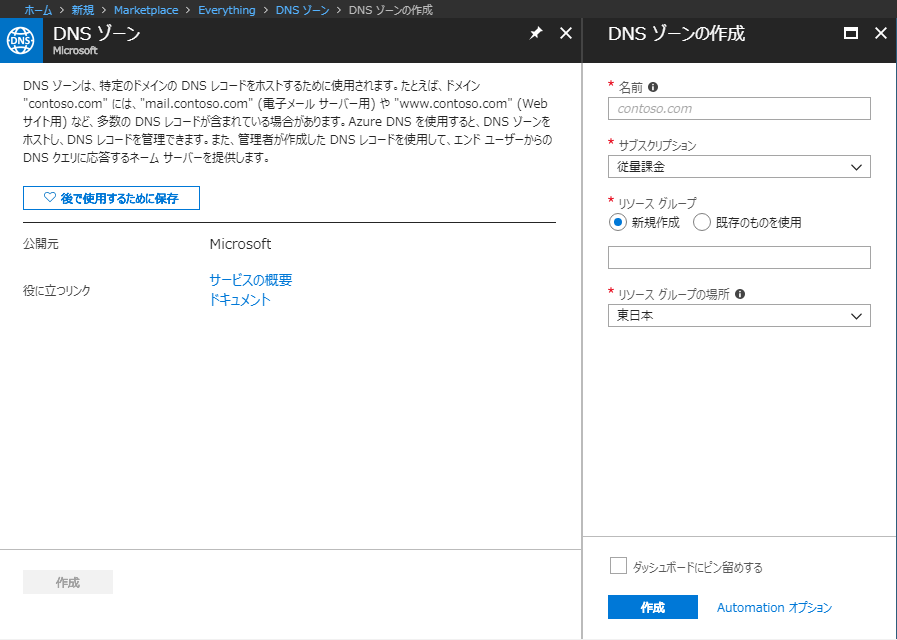Image resolution: width=897 pixels, height=640 pixels.
Task: Close the DNS ゾーンの作成 blade
Action: click(x=881, y=34)
